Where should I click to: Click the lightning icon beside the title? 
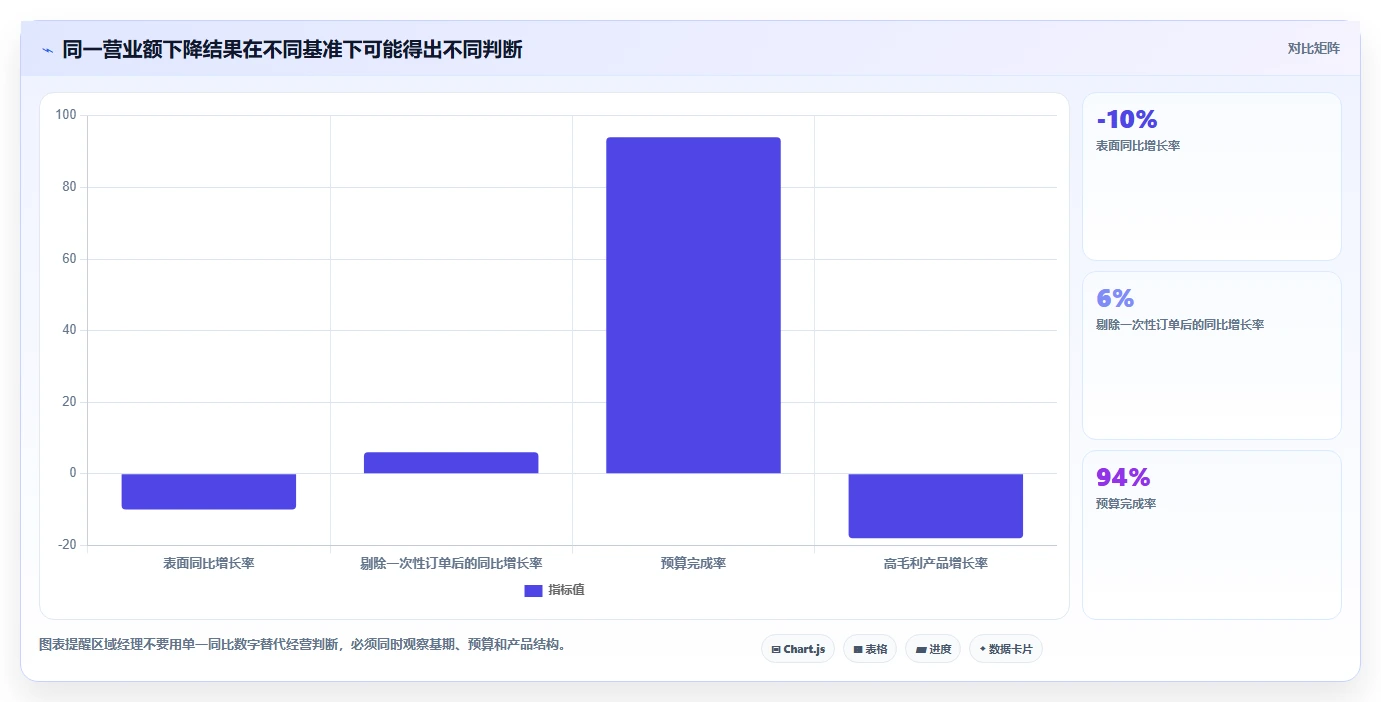coord(47,50)
